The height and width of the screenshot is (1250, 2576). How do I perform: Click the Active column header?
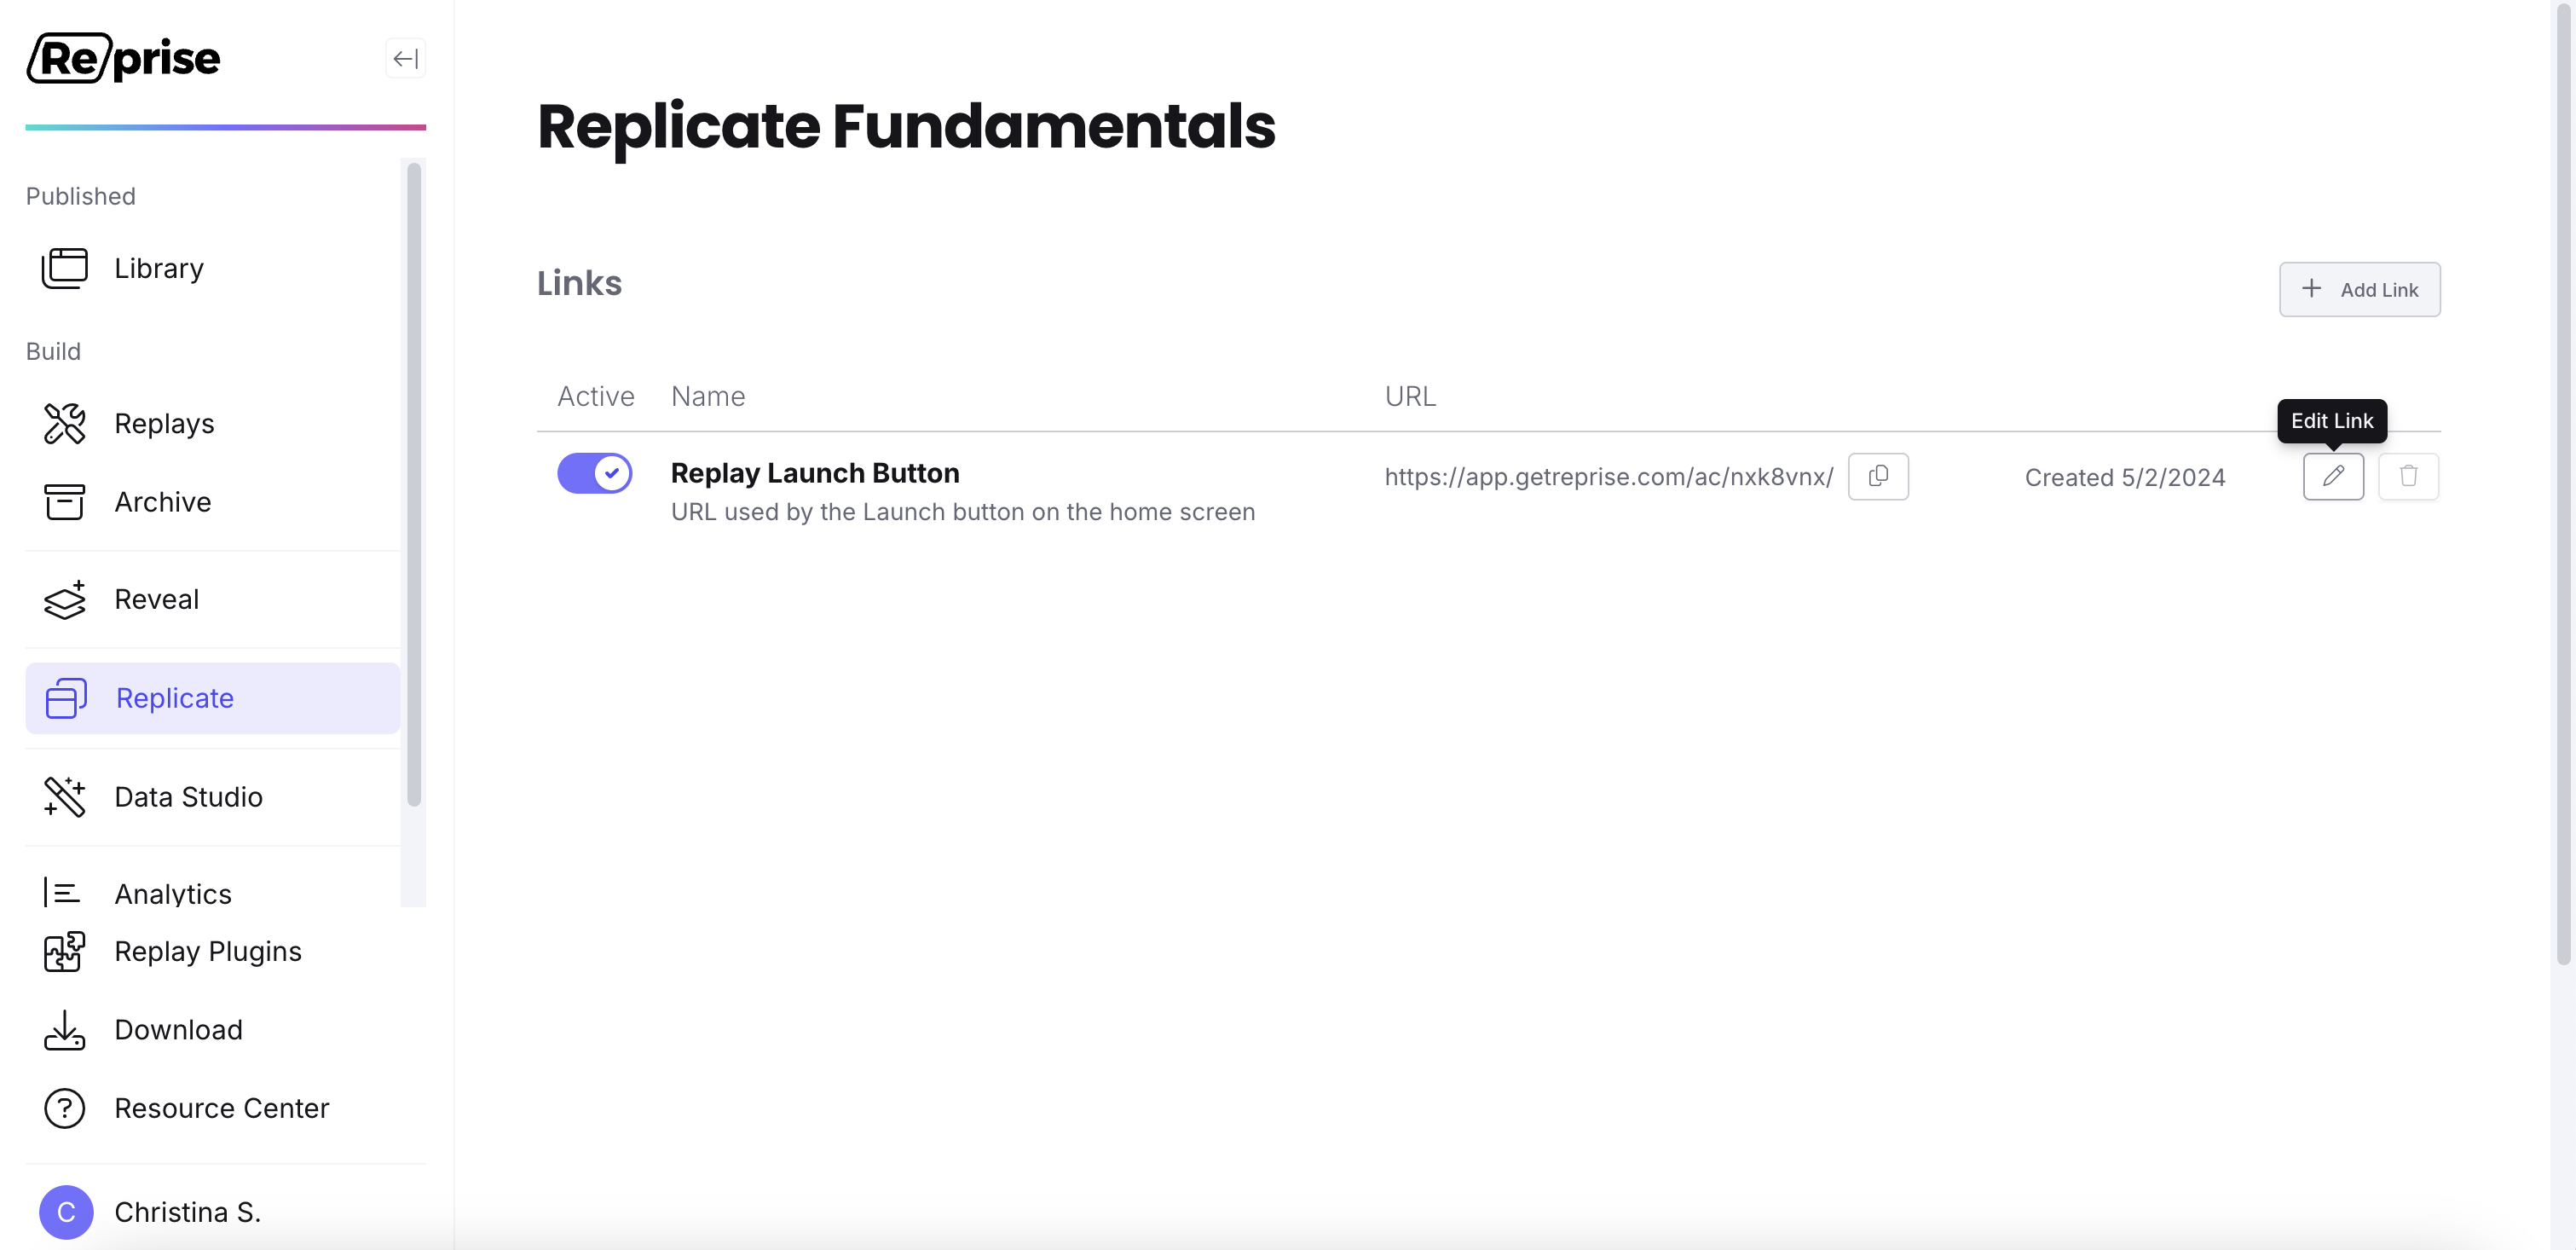point(595,396)
